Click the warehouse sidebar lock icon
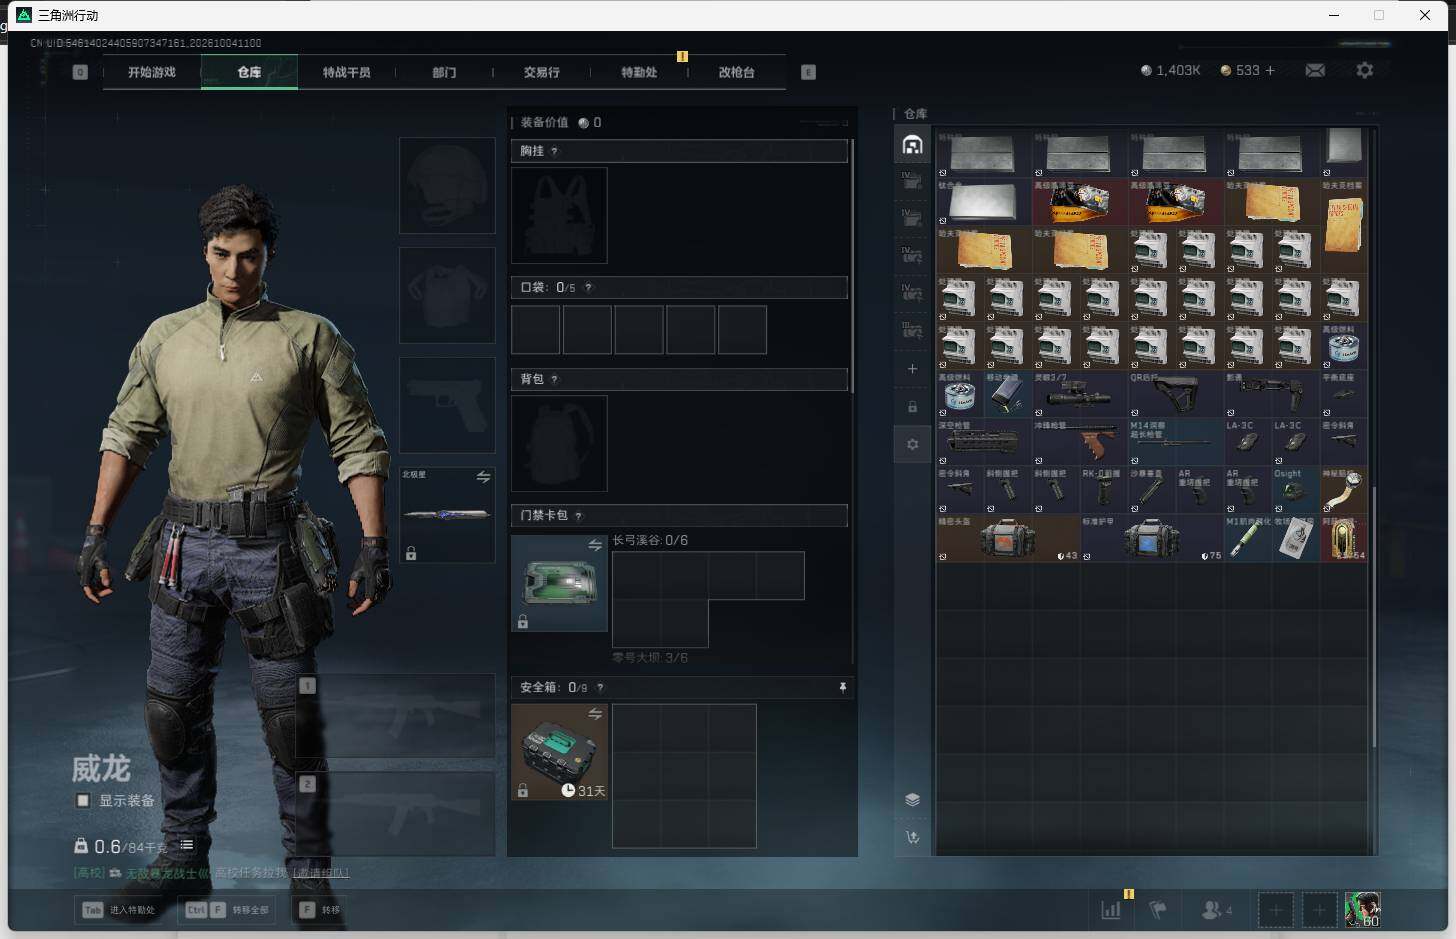 pyautogui.click(x=912, y=407)
